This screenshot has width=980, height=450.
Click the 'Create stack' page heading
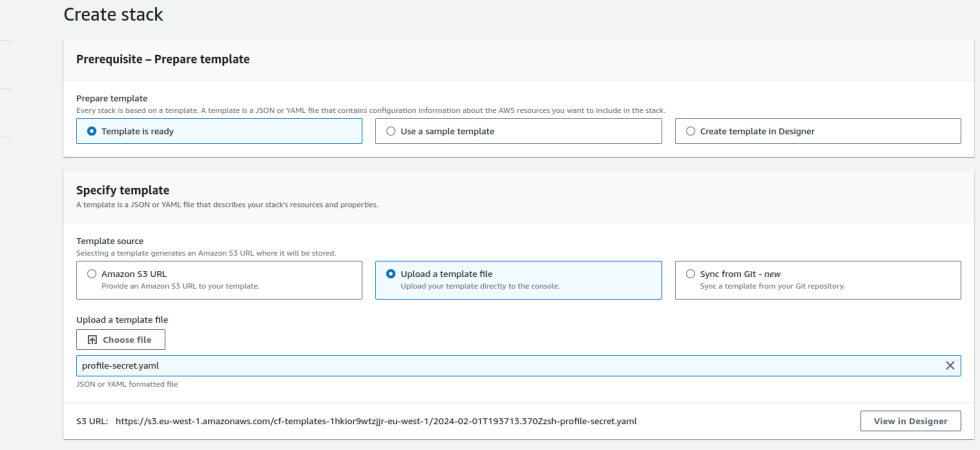pos(113,14)
